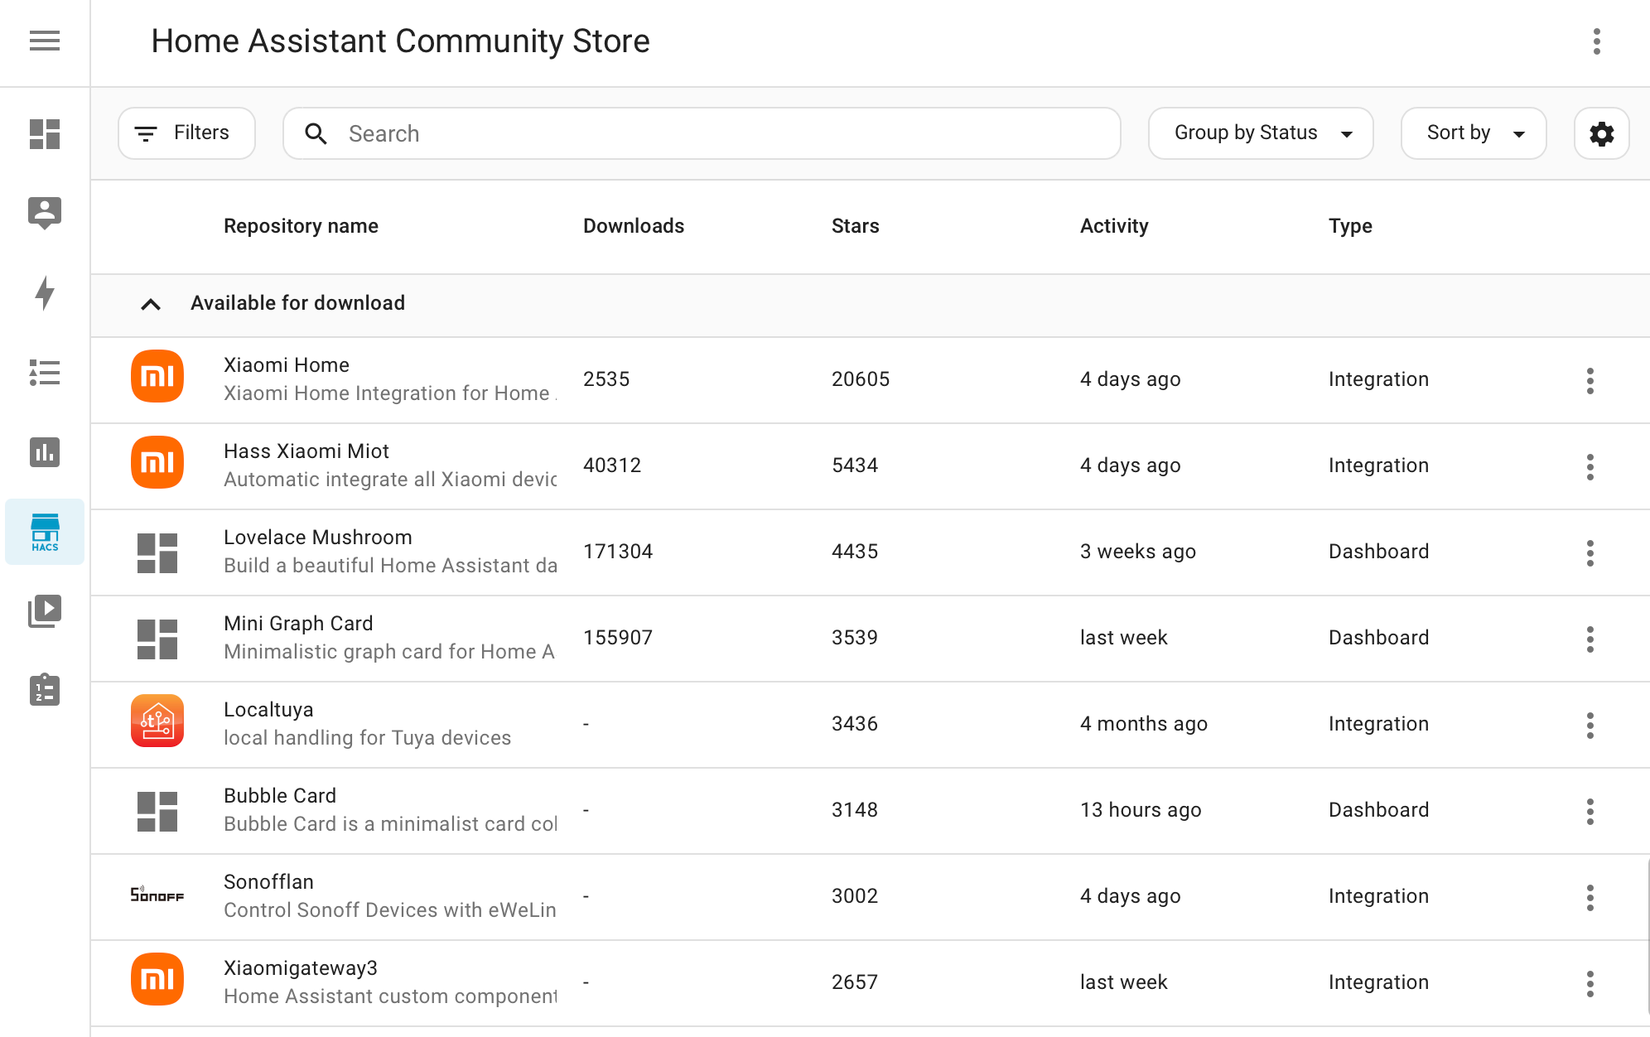Collapse the Available for download section

point(151,304)
